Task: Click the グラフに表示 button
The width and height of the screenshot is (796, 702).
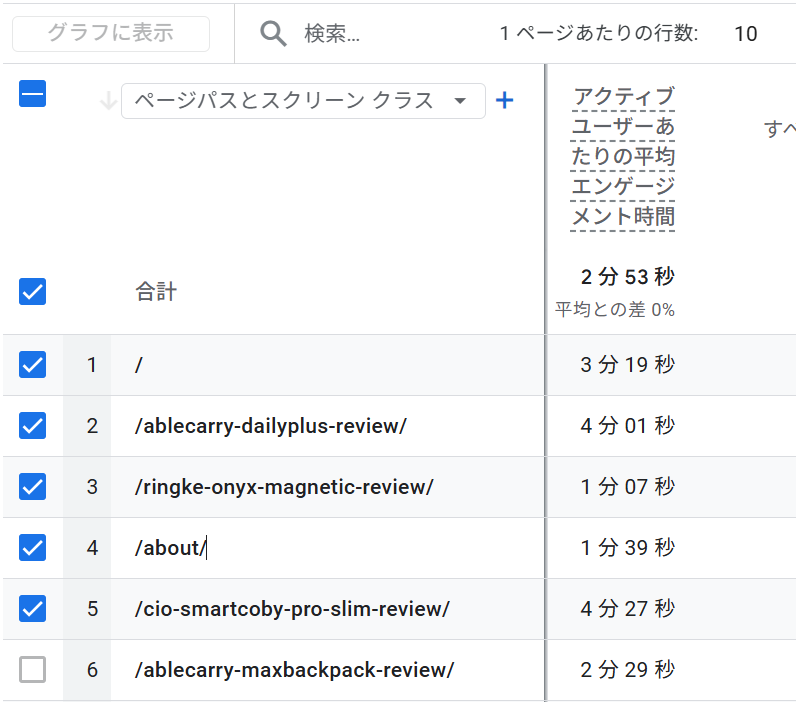Action: (111, 34)
